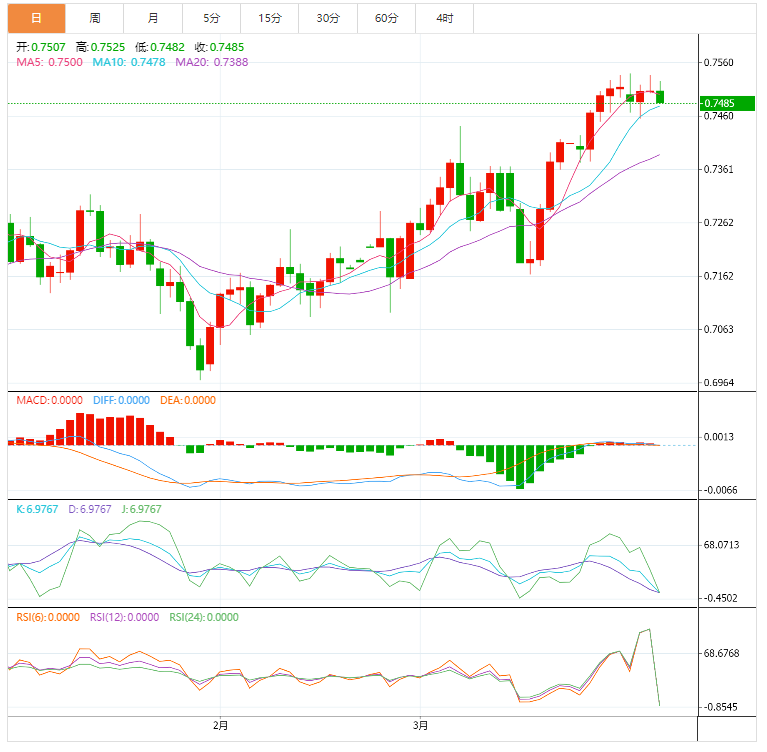Select the 15分 timeframe tab
Image resolution: width=767 pixels, height=752 pixels.
pos(269,18)
